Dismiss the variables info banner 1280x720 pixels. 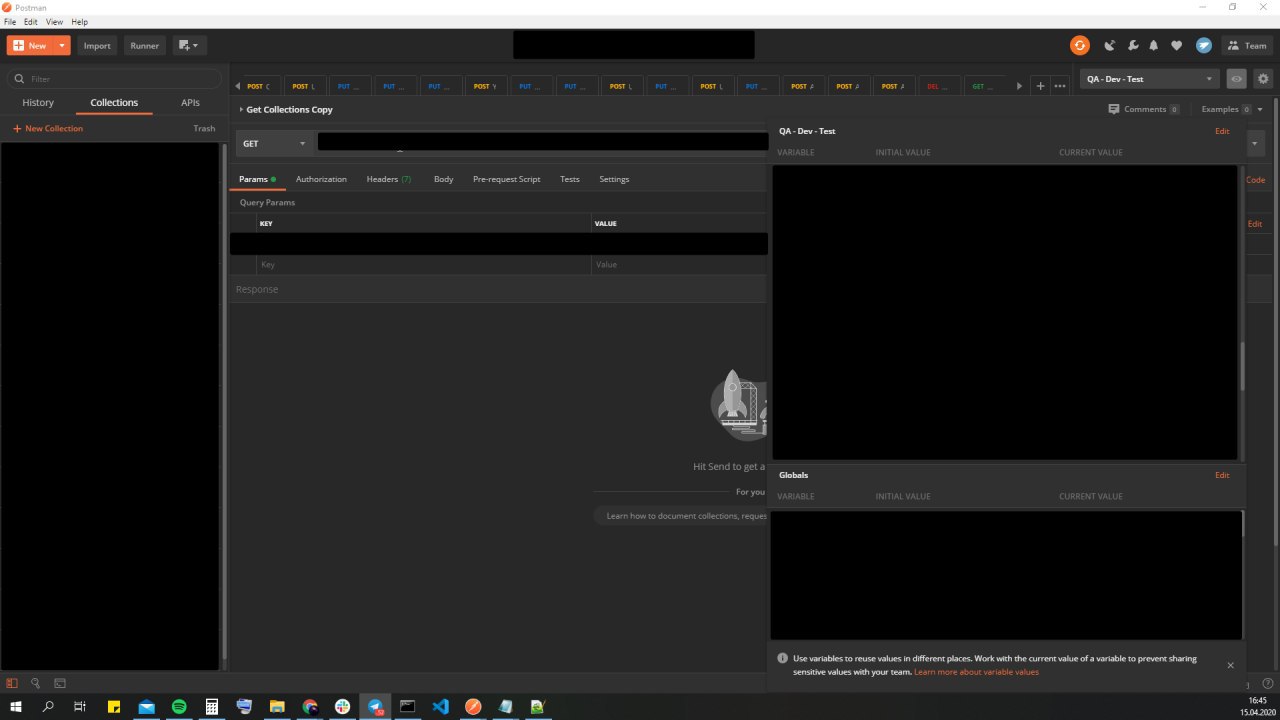(1230, 665)
